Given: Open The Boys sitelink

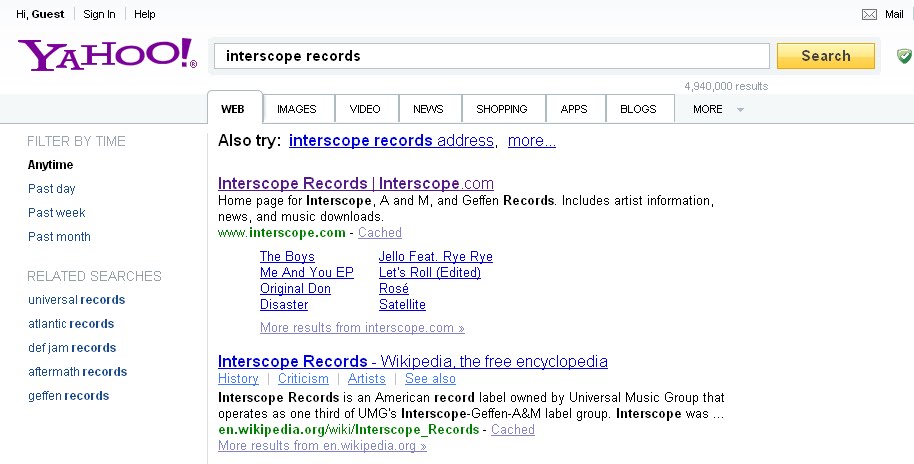Looking at the screenshot, I should 287,256.
